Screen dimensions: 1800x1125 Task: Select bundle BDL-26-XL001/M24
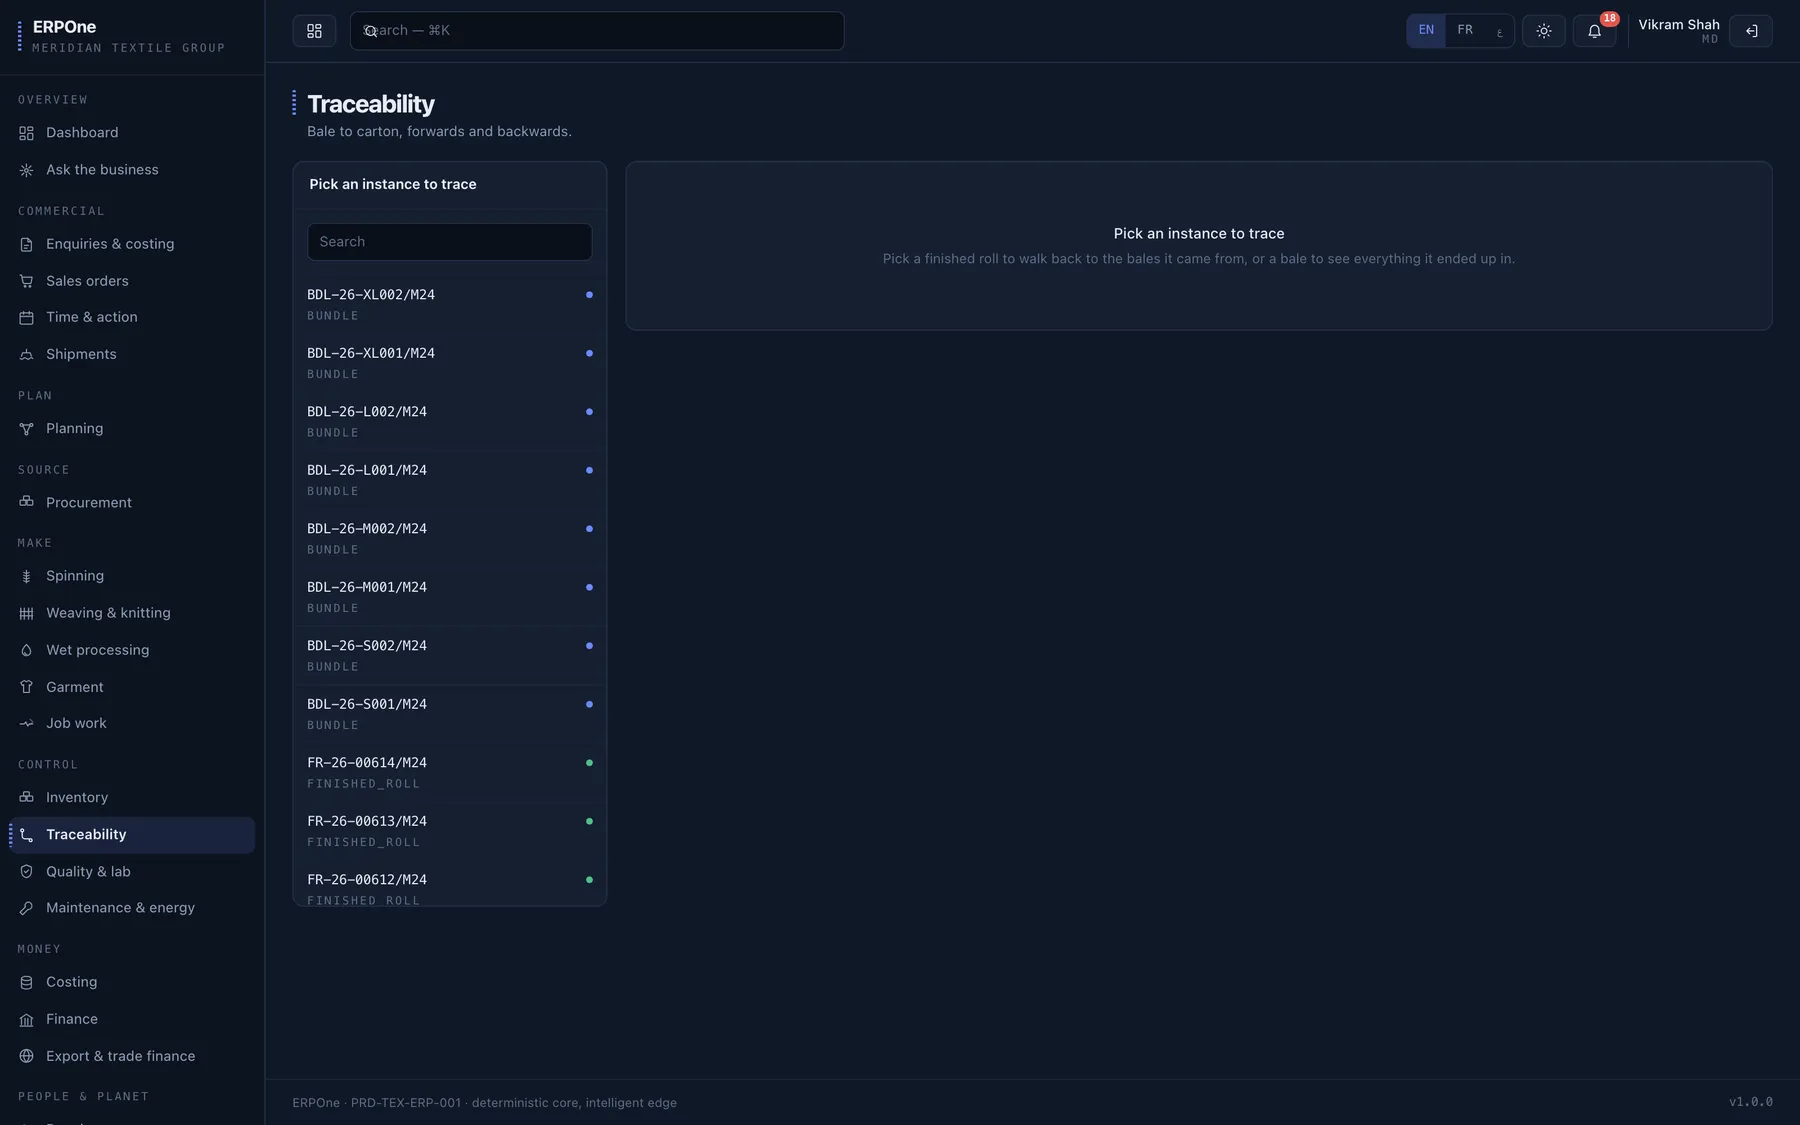pos(449,363)
